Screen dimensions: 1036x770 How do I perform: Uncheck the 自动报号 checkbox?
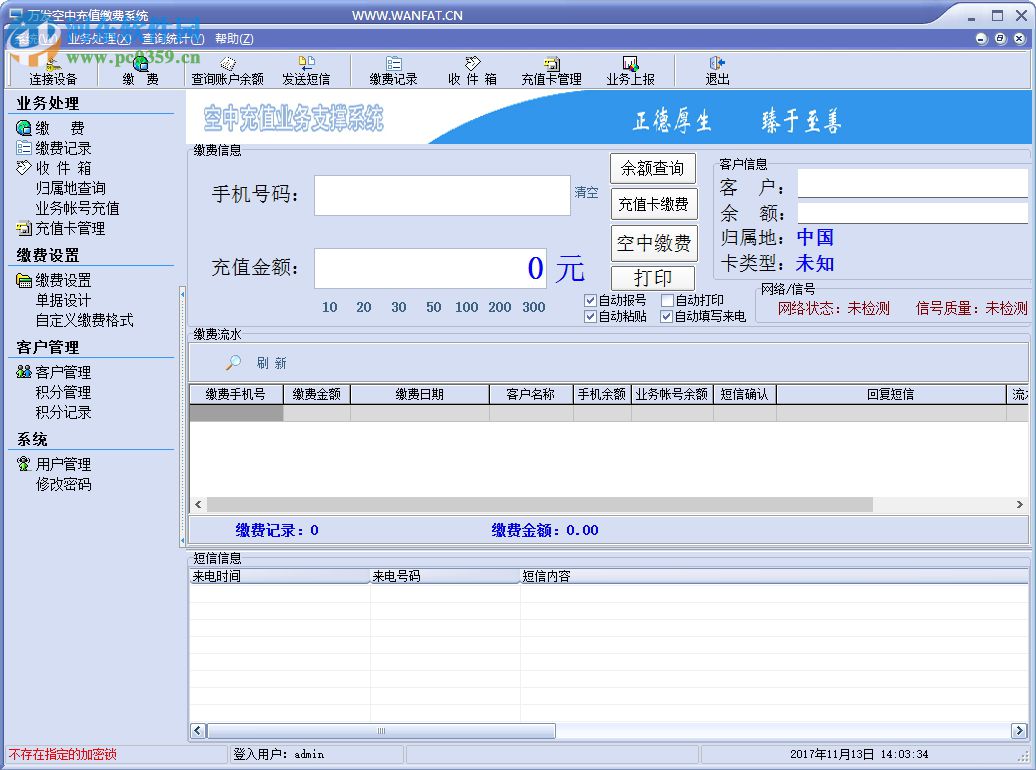(x=590, y=299)
